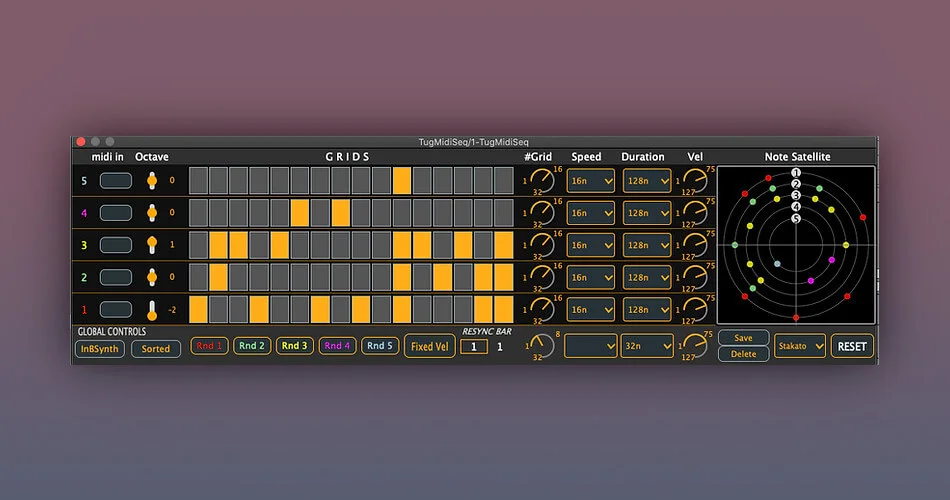
Task: Toggle the midi in switch for row 5
Action: [116, 181]
